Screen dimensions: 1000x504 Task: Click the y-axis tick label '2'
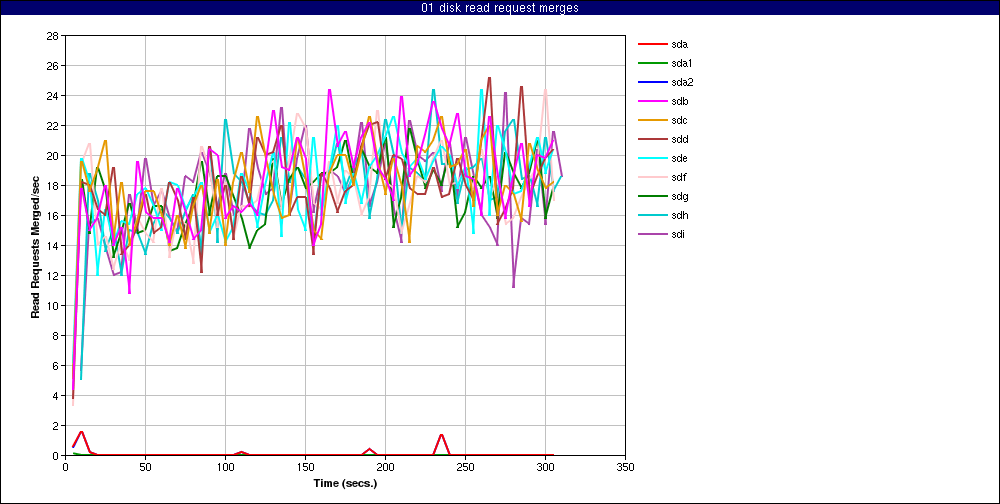pos(55,426)
